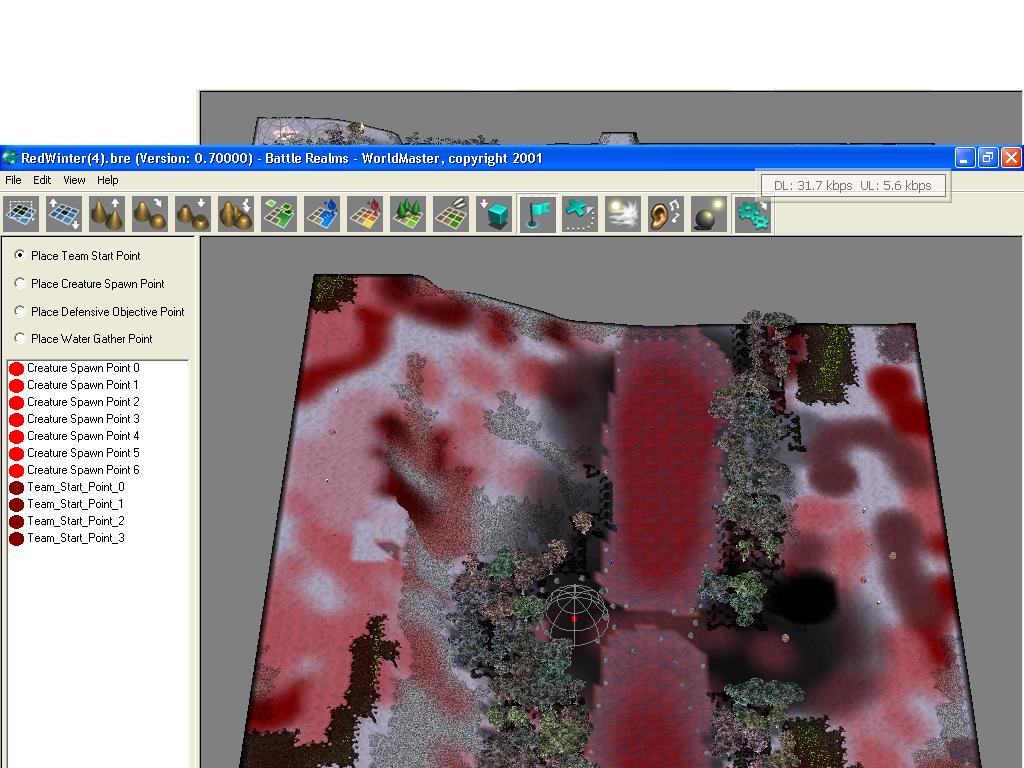Select the green tile texture paint tool

(280, 214)
